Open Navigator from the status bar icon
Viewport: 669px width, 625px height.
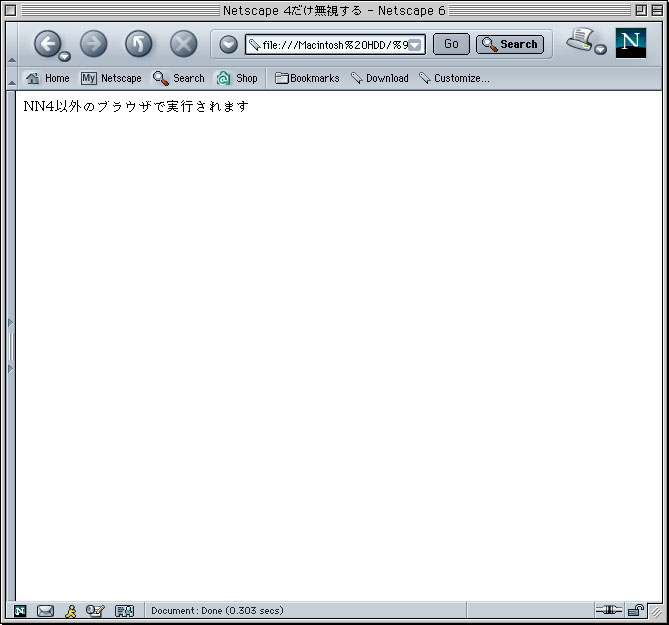point(20,611)
